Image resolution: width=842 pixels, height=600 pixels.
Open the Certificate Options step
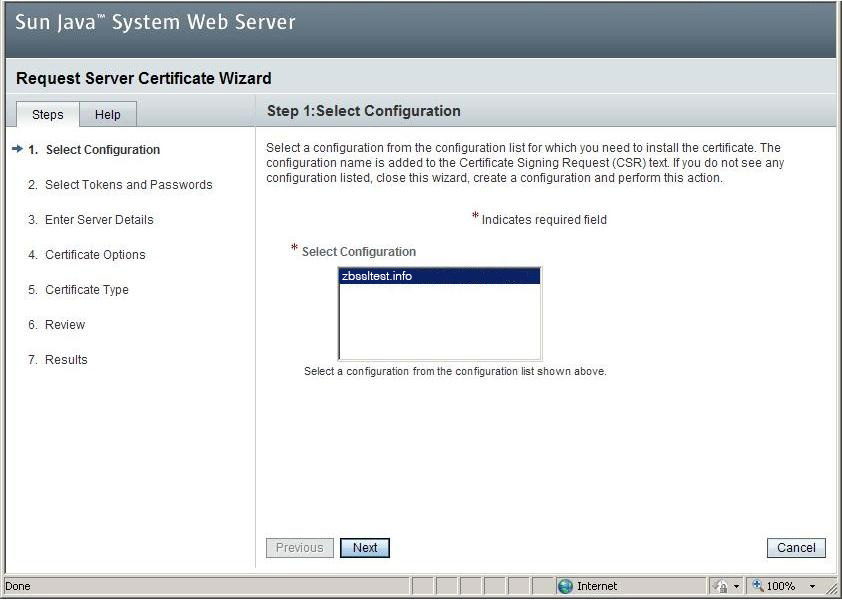95,255
